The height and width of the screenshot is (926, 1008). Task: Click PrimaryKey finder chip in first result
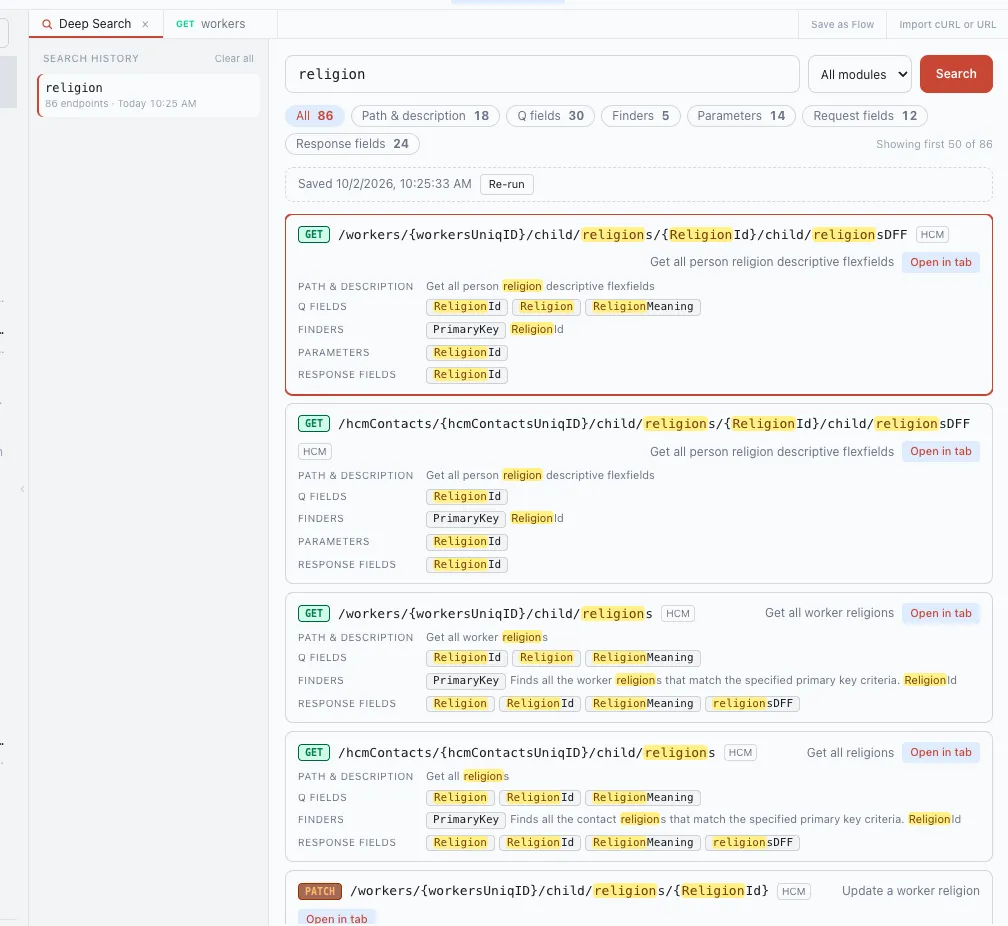pos(465,330)
